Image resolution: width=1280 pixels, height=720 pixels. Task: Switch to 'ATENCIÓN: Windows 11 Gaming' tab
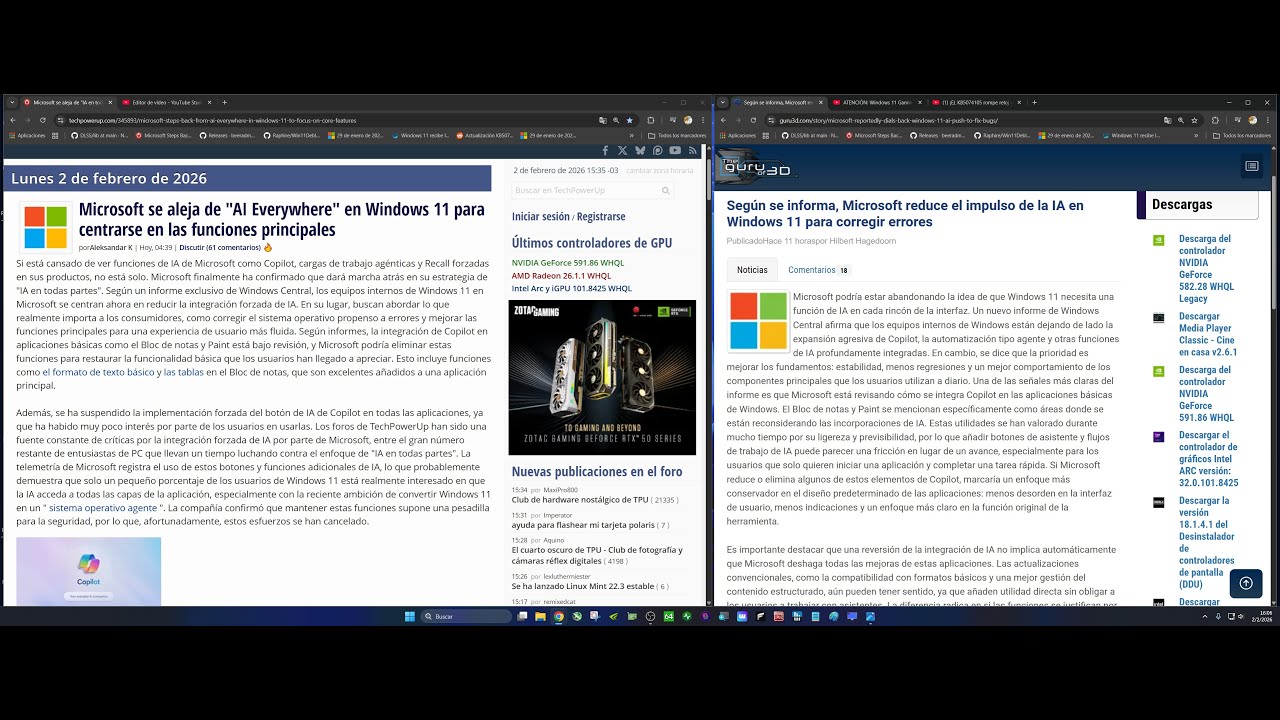[876, 102]
